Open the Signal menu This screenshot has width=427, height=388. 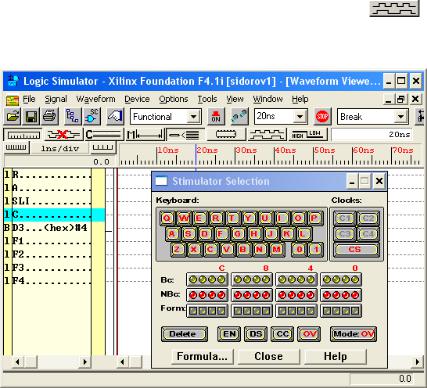(56, 99)
